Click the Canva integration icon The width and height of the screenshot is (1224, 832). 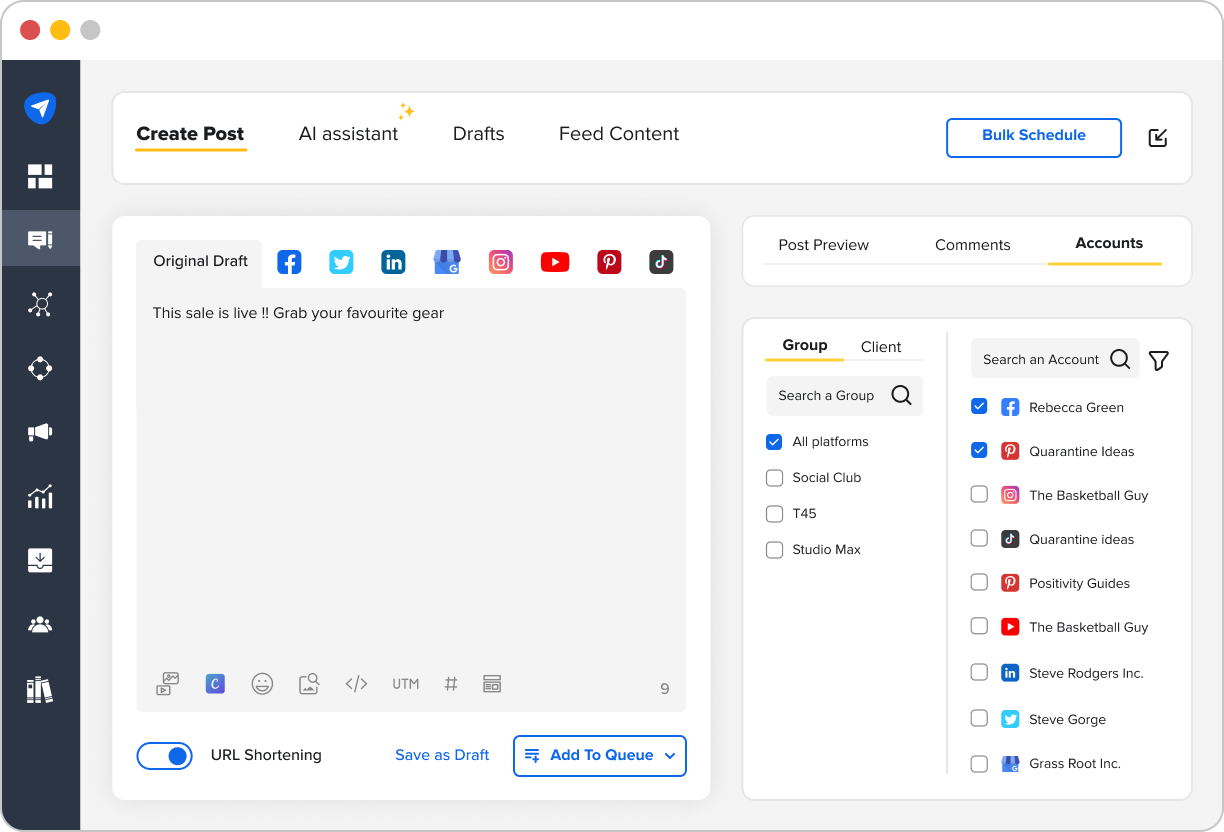pos(215,684)
